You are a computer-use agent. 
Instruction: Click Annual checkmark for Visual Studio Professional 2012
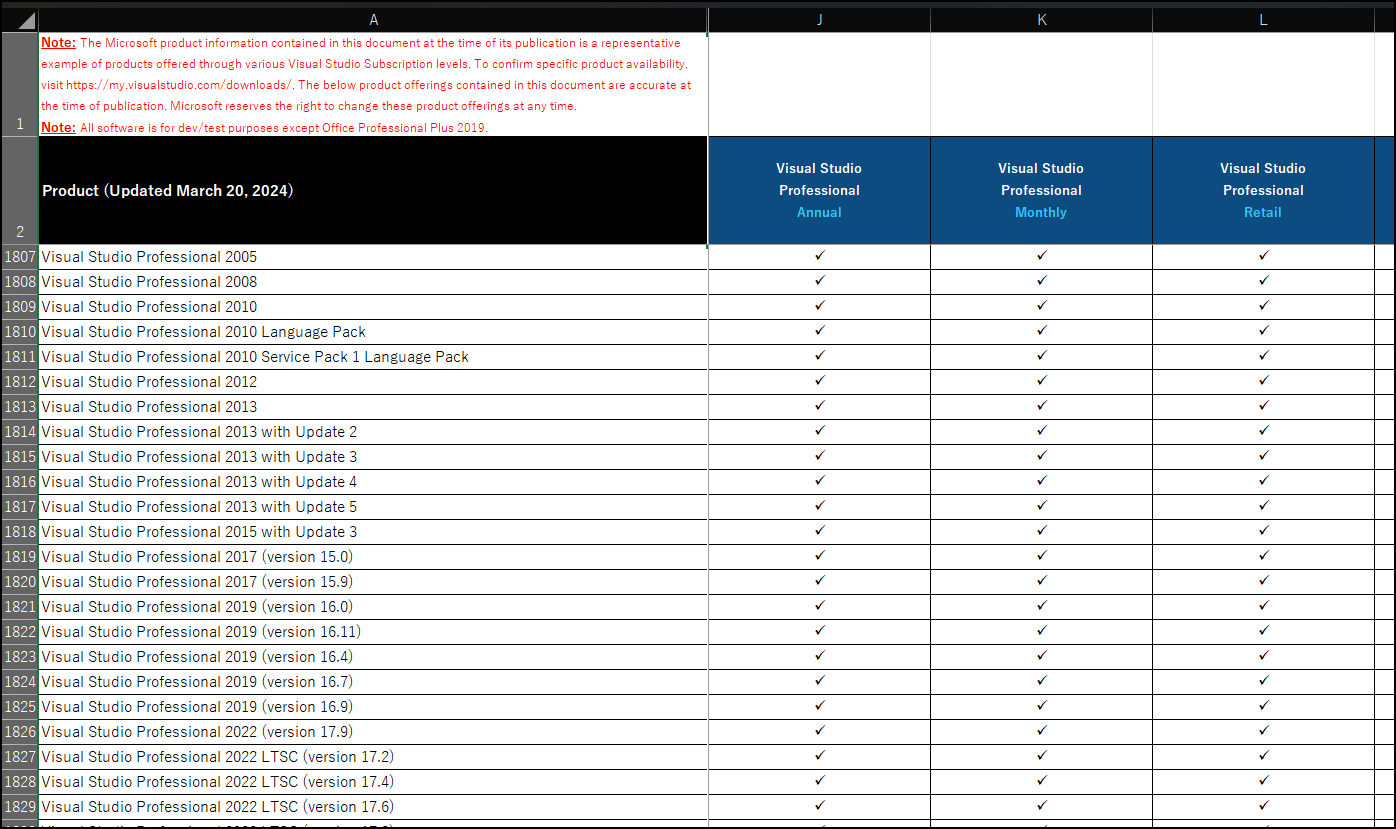click(x=819, y=381)
